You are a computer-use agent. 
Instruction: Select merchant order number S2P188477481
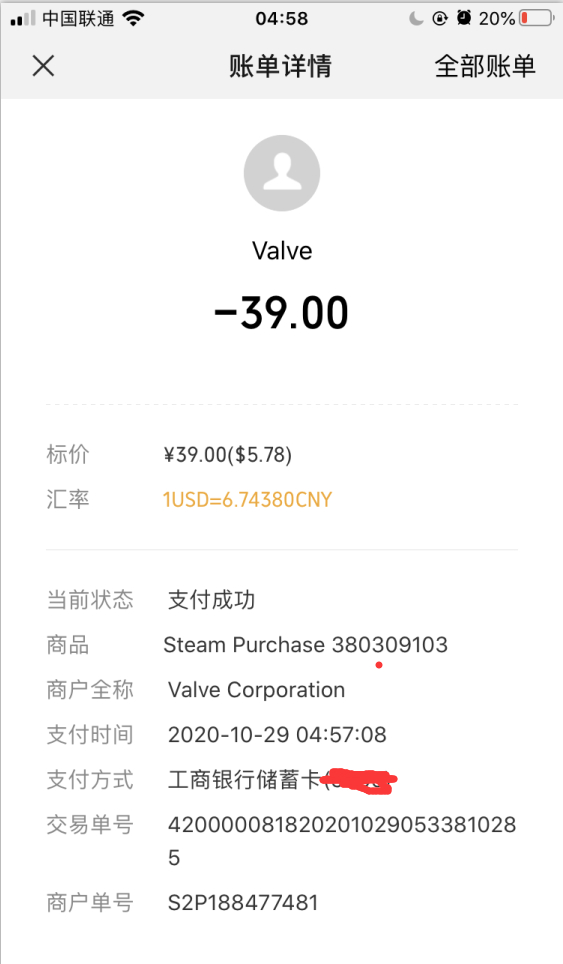[x=243, y=903]
